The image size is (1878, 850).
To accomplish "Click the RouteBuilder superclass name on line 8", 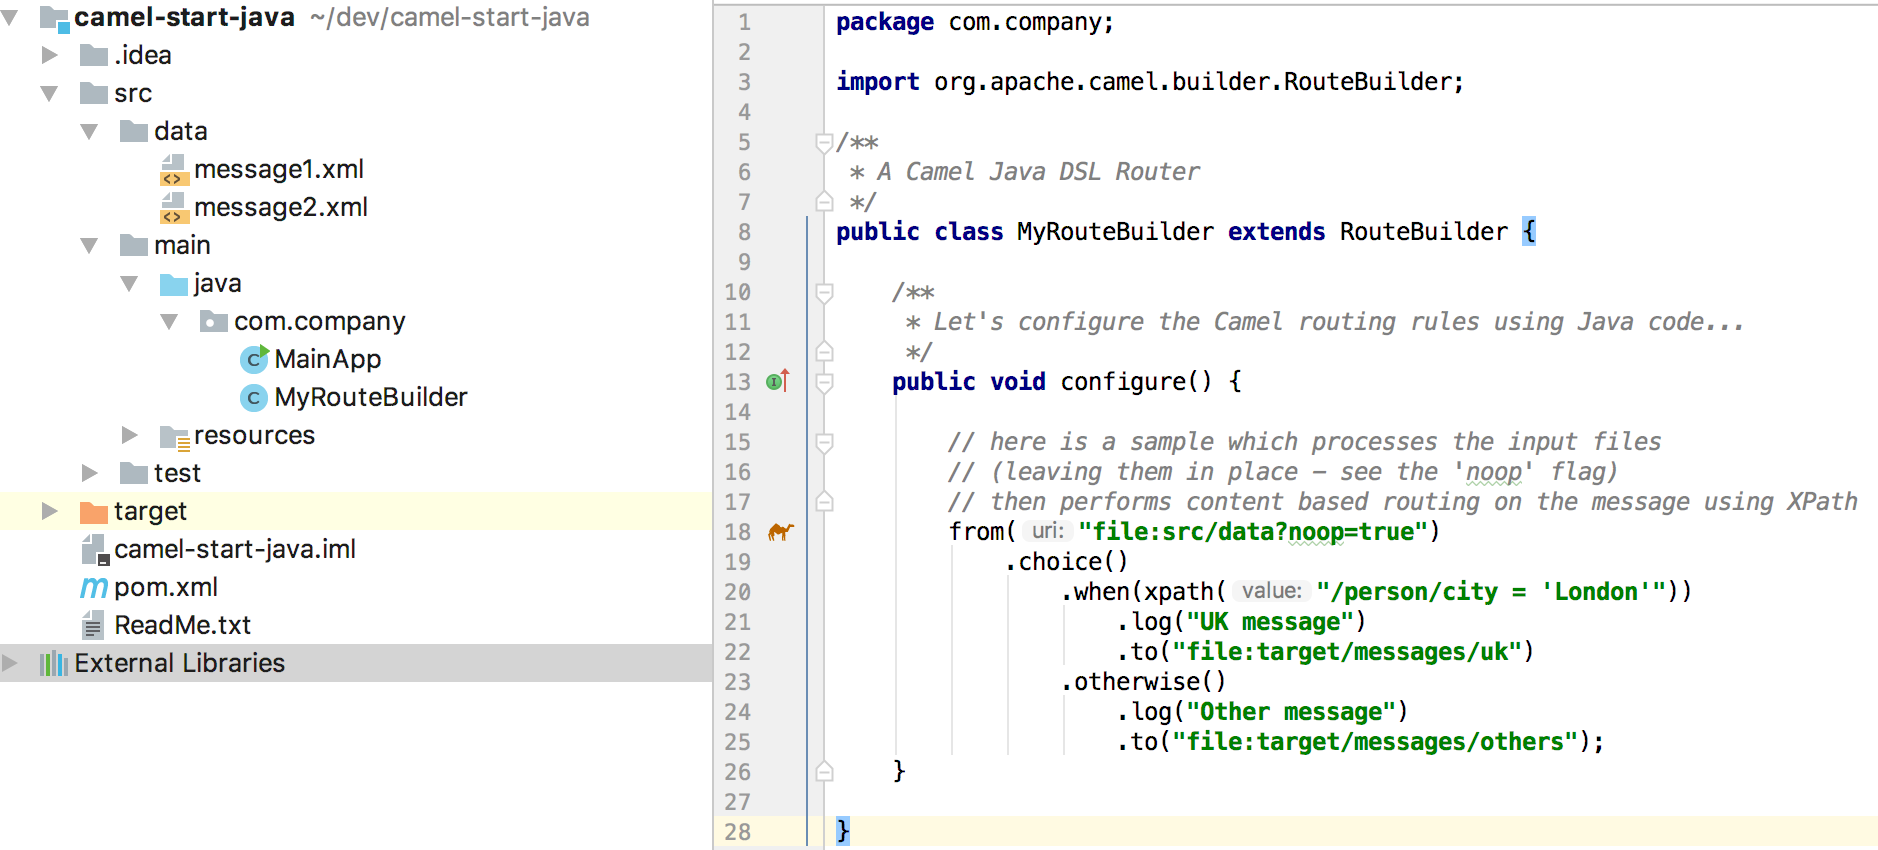I will coord(1422,232).
